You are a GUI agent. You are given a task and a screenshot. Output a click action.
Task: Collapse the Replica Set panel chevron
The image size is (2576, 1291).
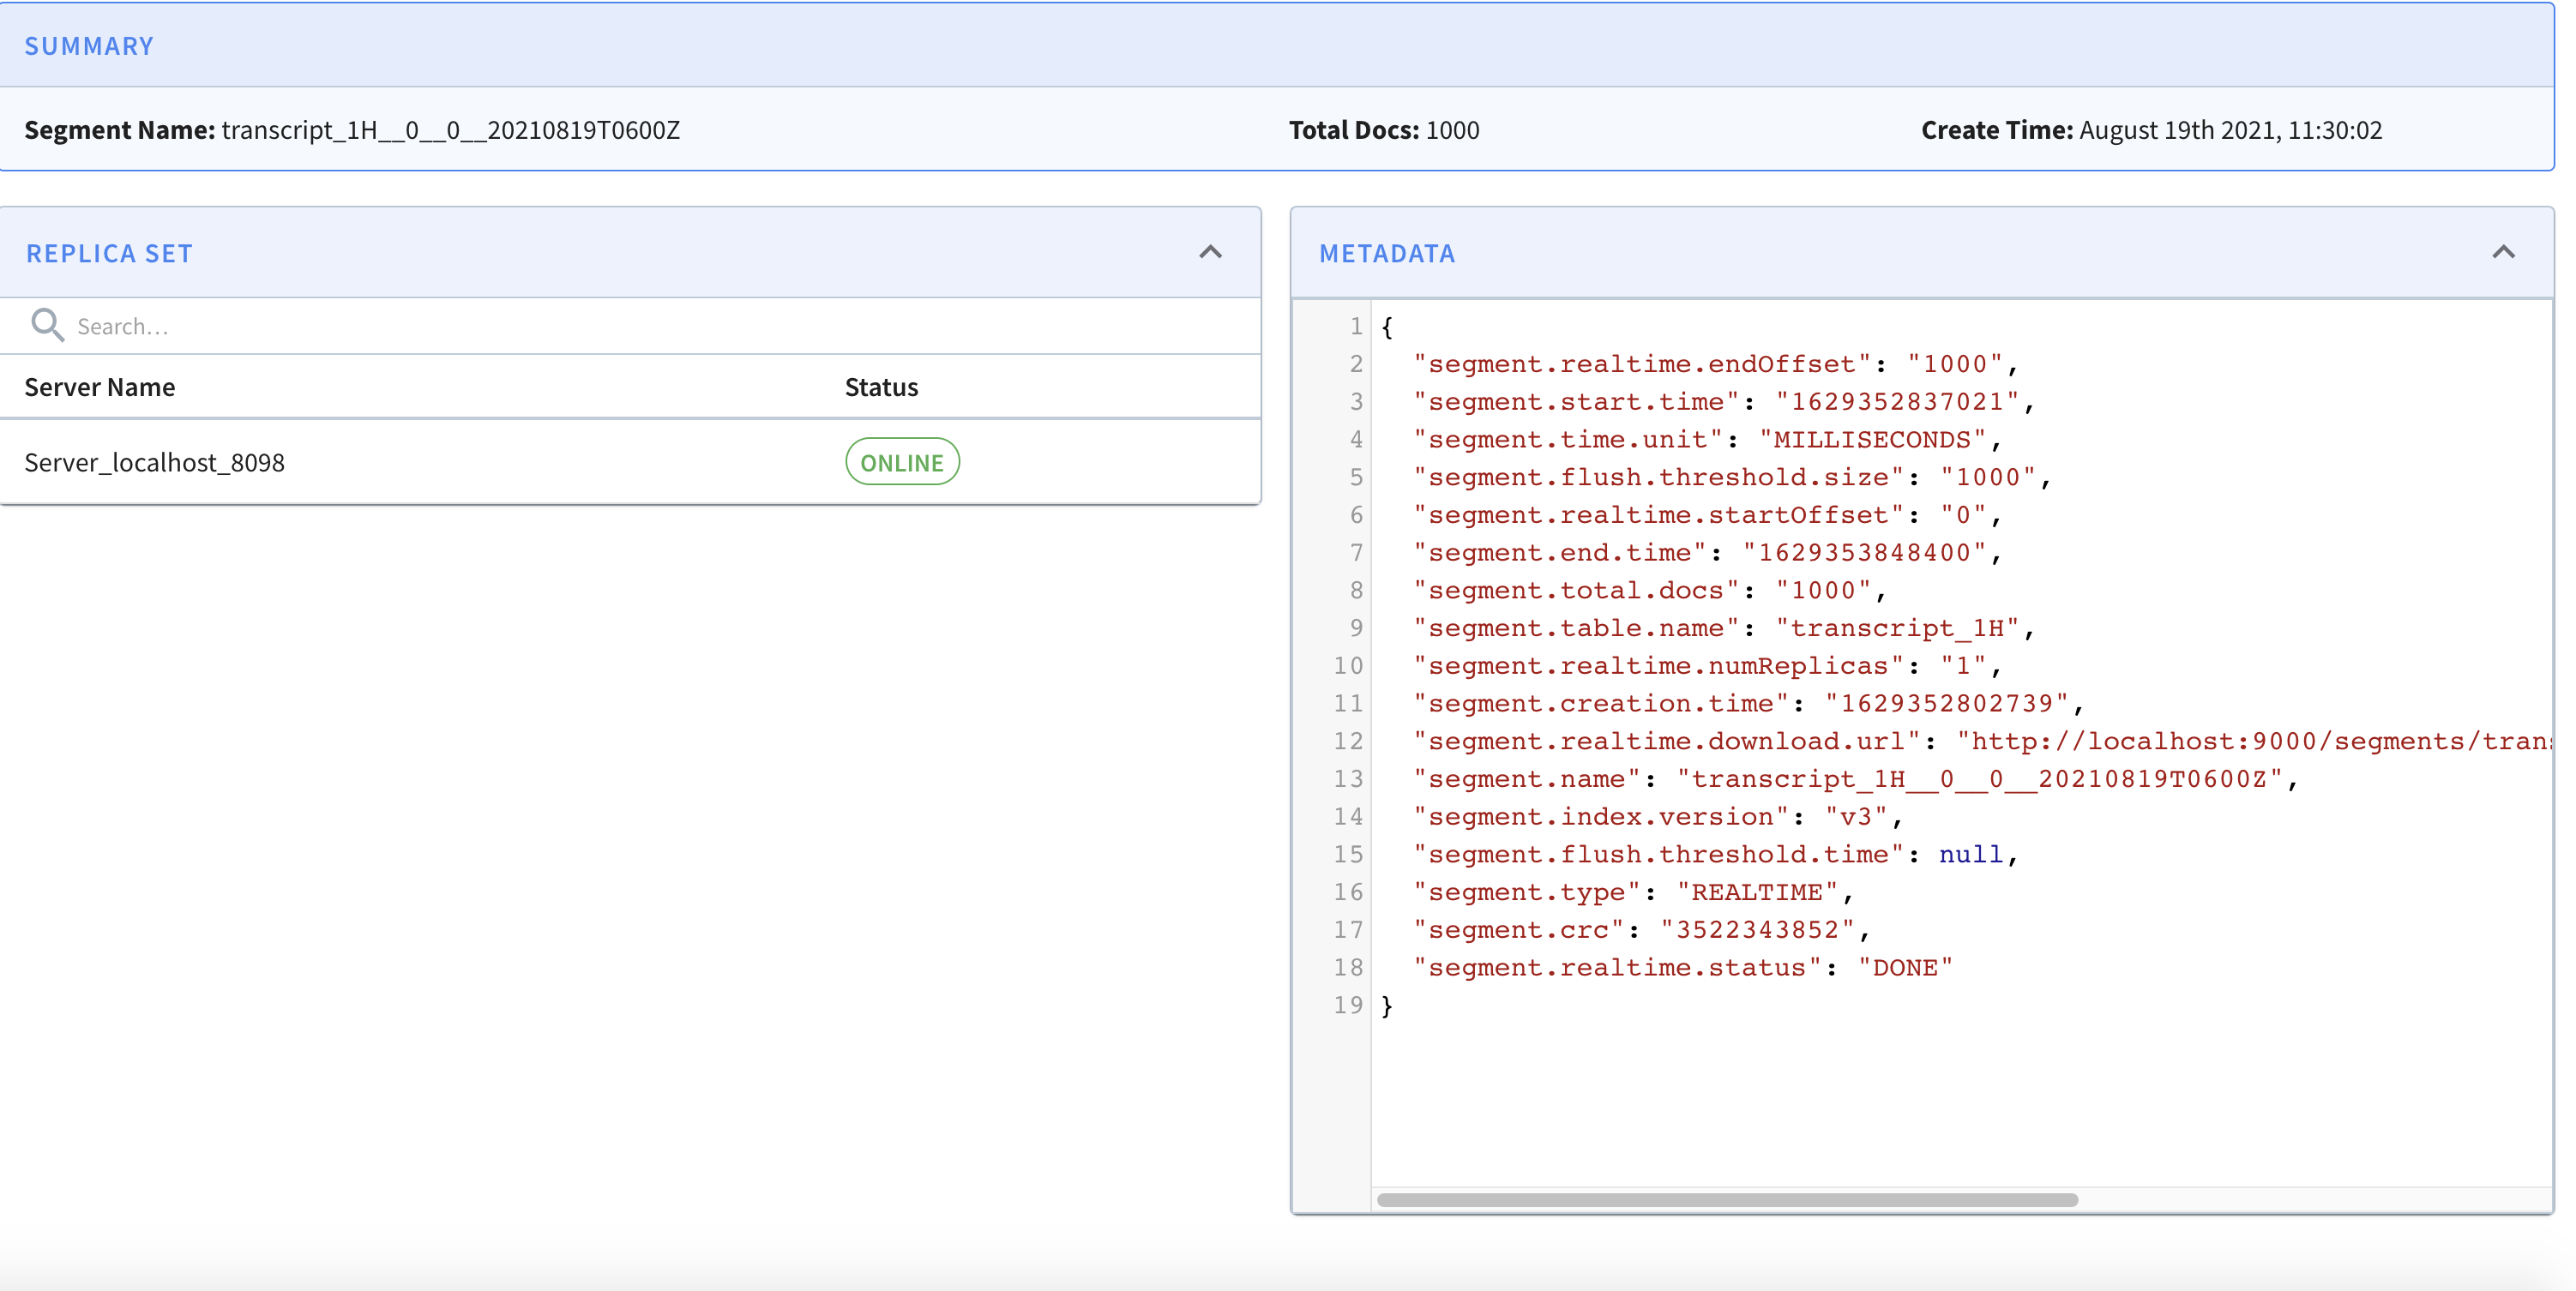1210,252
